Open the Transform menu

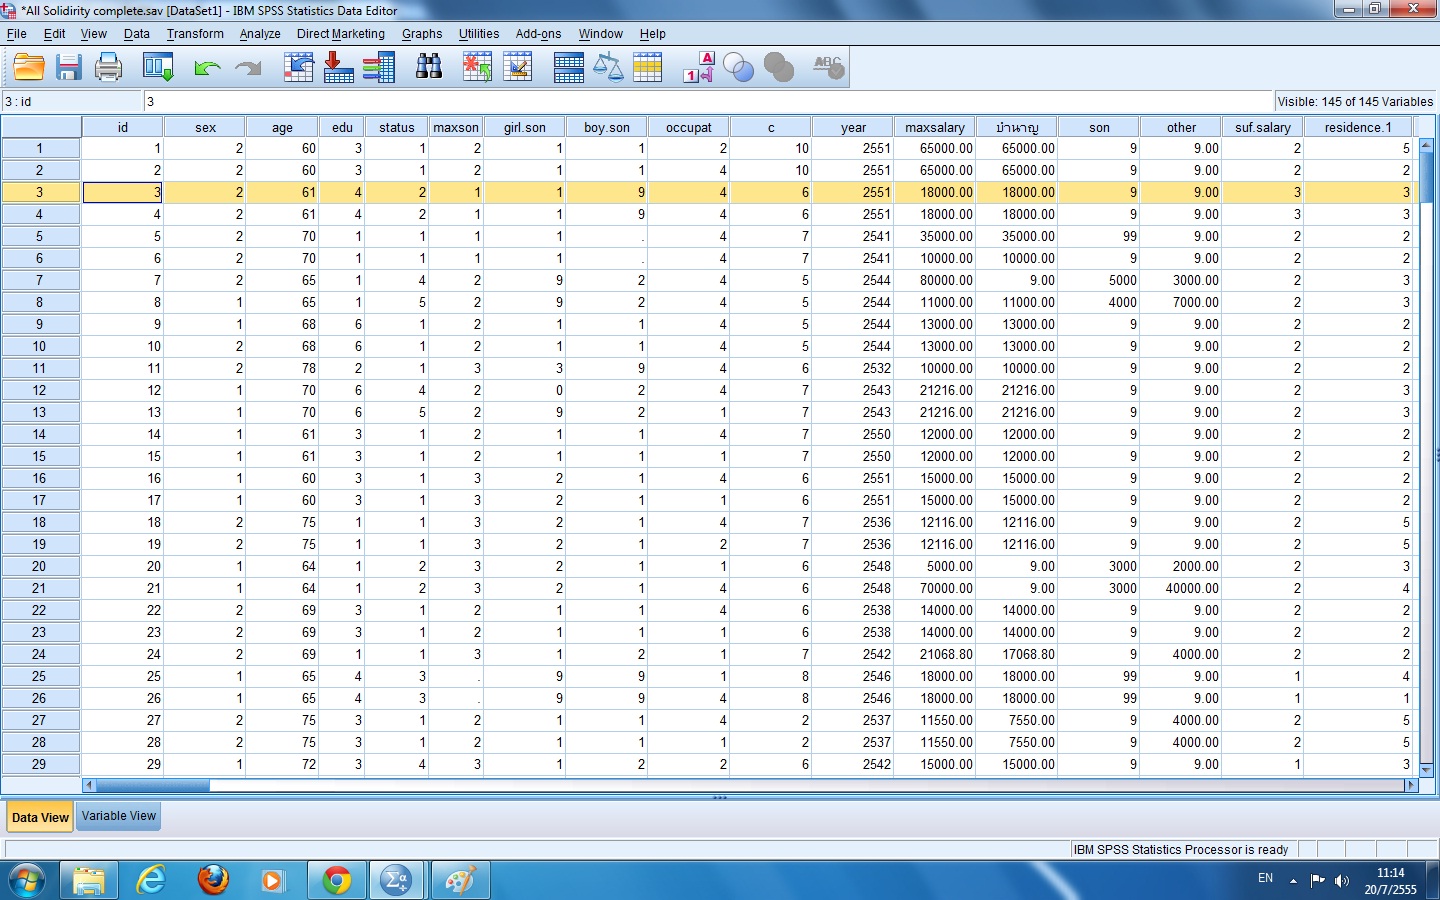pyautogui.click(x=195, y=33)
